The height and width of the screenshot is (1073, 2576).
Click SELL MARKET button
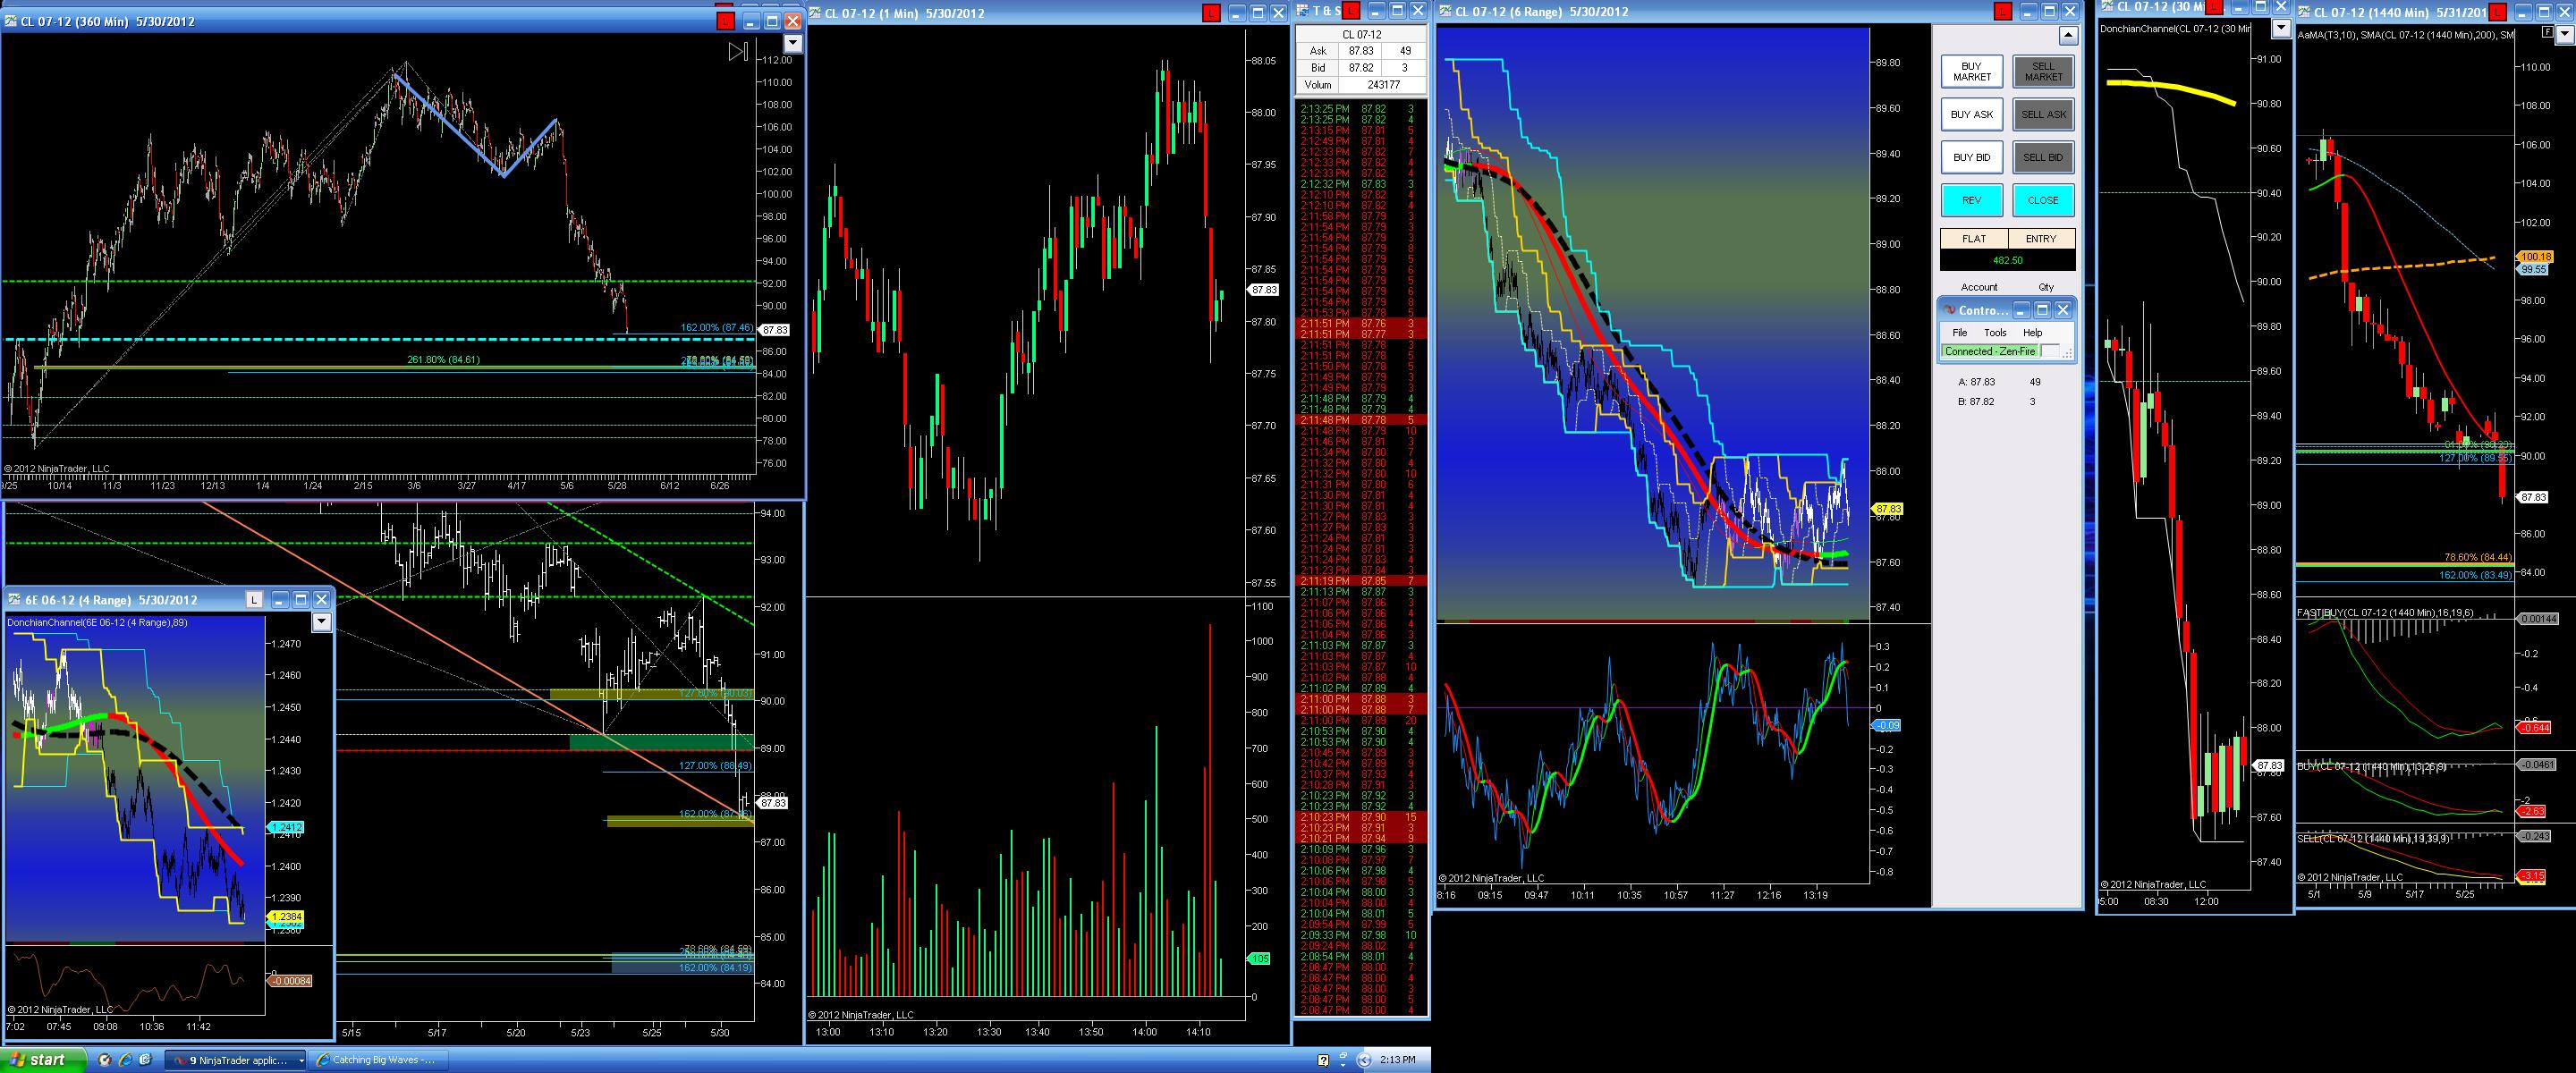(2043, 72)
